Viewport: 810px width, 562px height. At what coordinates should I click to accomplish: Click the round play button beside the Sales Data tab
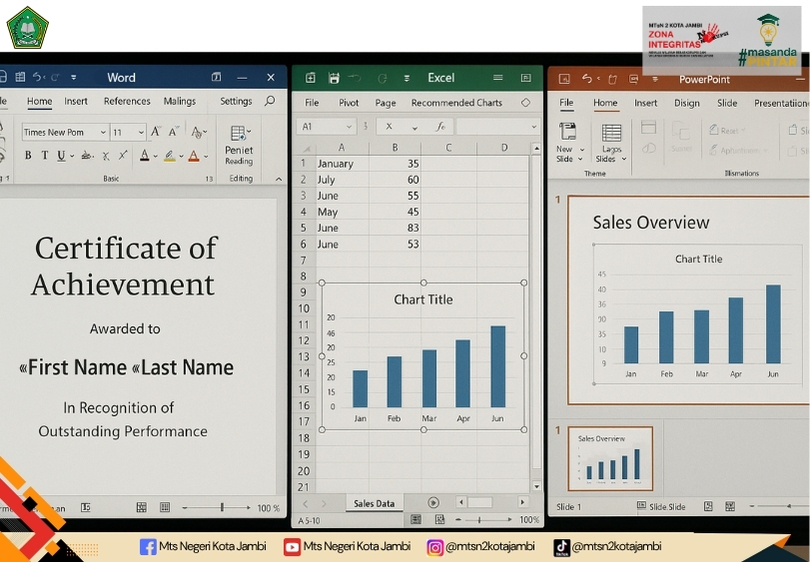[433, 503]
